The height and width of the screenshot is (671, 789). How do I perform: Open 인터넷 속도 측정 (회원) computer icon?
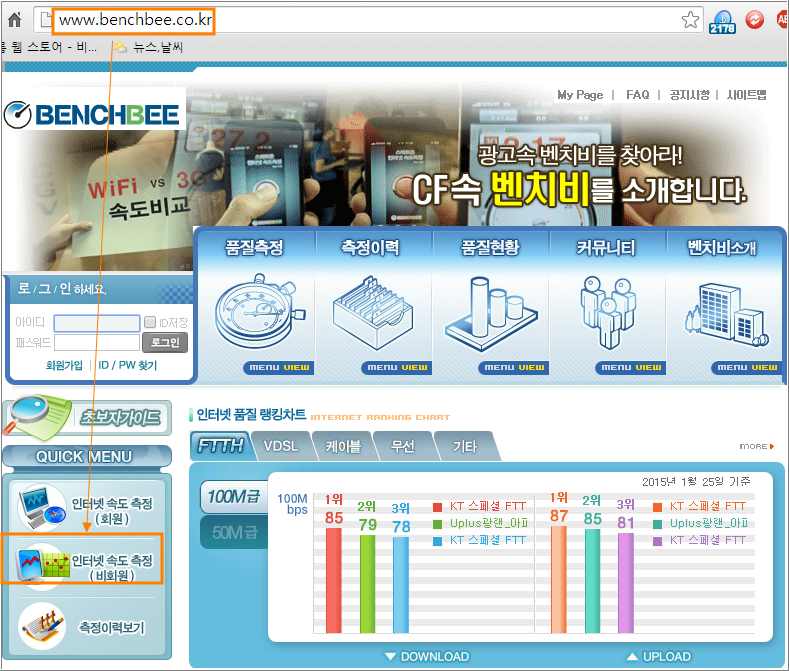(x=42, y=507)
